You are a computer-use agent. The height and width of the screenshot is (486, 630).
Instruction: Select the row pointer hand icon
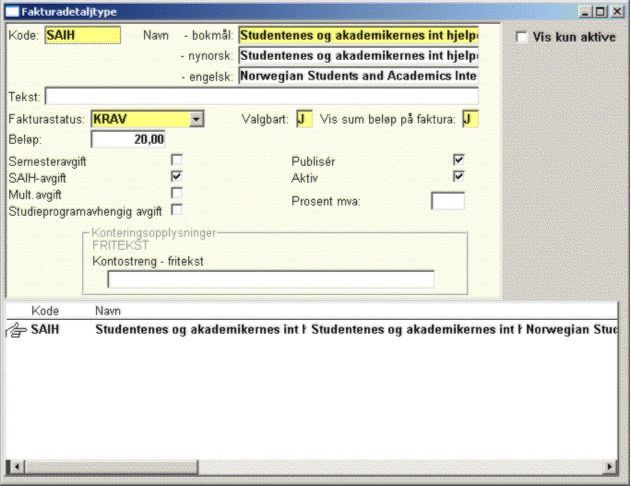[x=16, y=331]
